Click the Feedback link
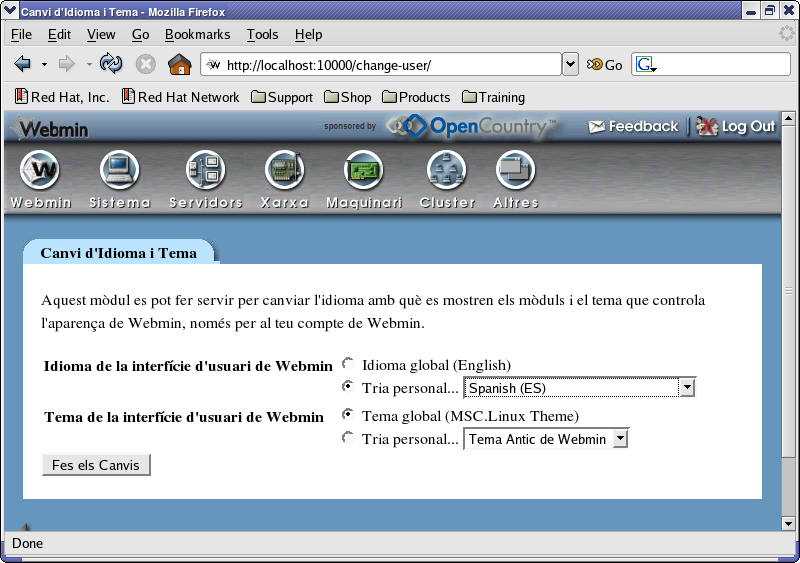 [x=633, y=126]
